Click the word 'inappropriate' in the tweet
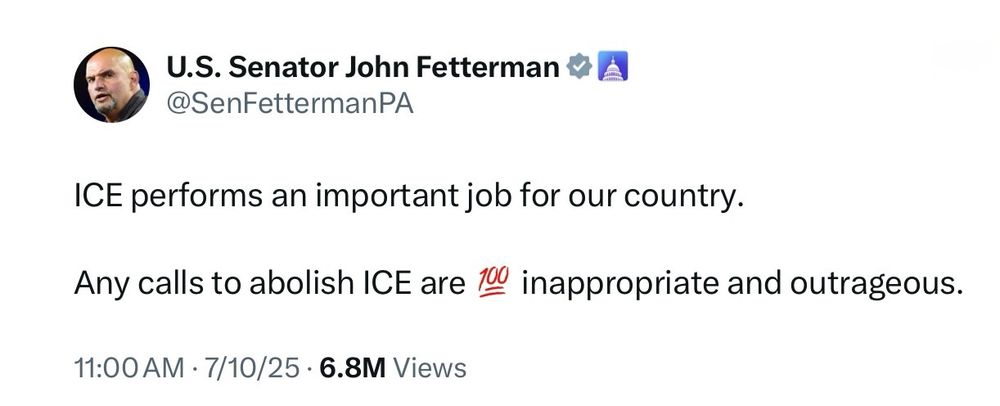 pyautogui.click(x=620, y=284)
